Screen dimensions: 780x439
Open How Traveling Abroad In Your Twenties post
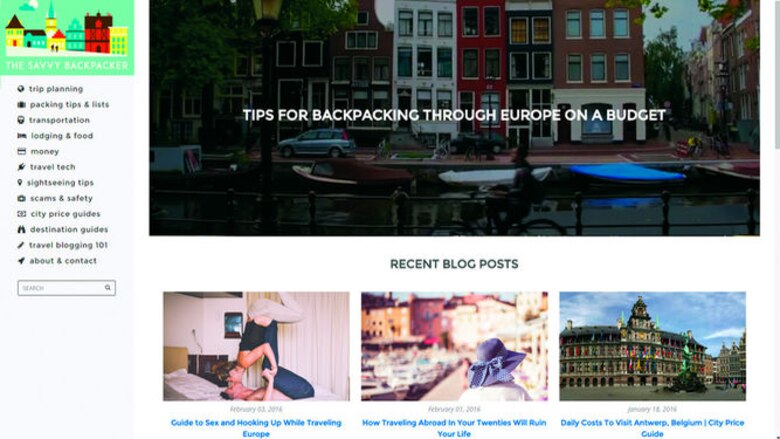point(454,428)
